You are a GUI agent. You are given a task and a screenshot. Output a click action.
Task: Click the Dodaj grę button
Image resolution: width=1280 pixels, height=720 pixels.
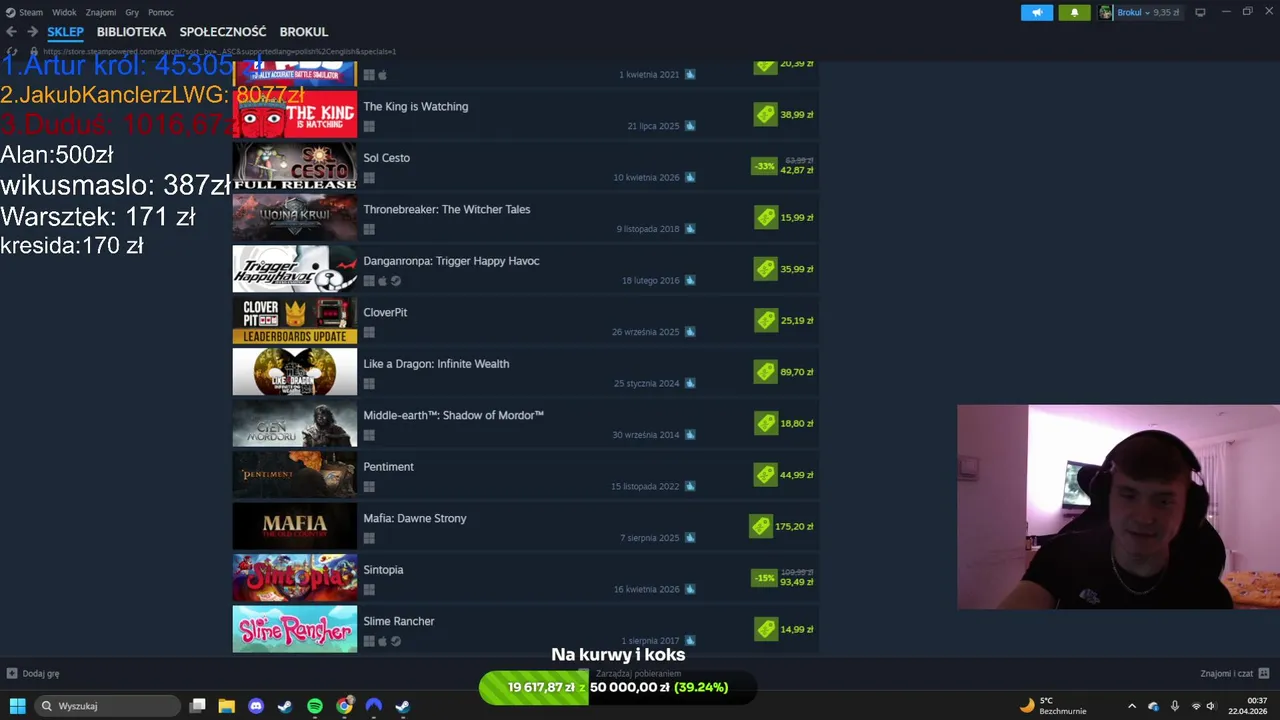[33, 674]
